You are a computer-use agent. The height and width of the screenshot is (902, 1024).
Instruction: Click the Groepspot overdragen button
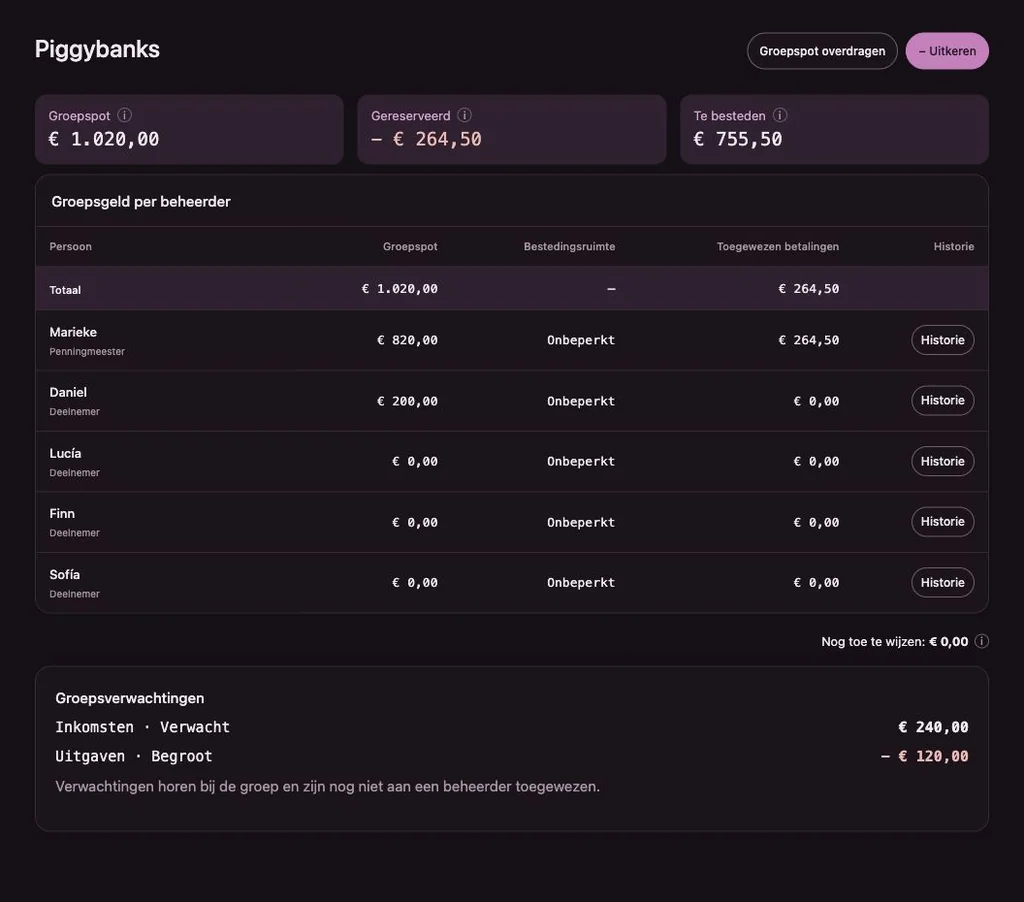point(822,51)
